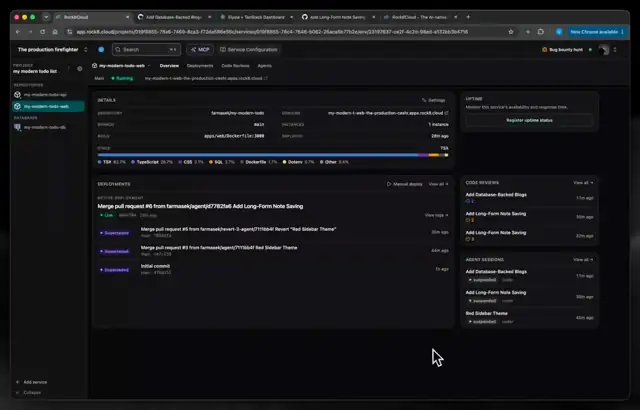Image resolution: width=640 pixels, height=410 pixels.
Task: Switch to the Agents tab
Action: 264,66
